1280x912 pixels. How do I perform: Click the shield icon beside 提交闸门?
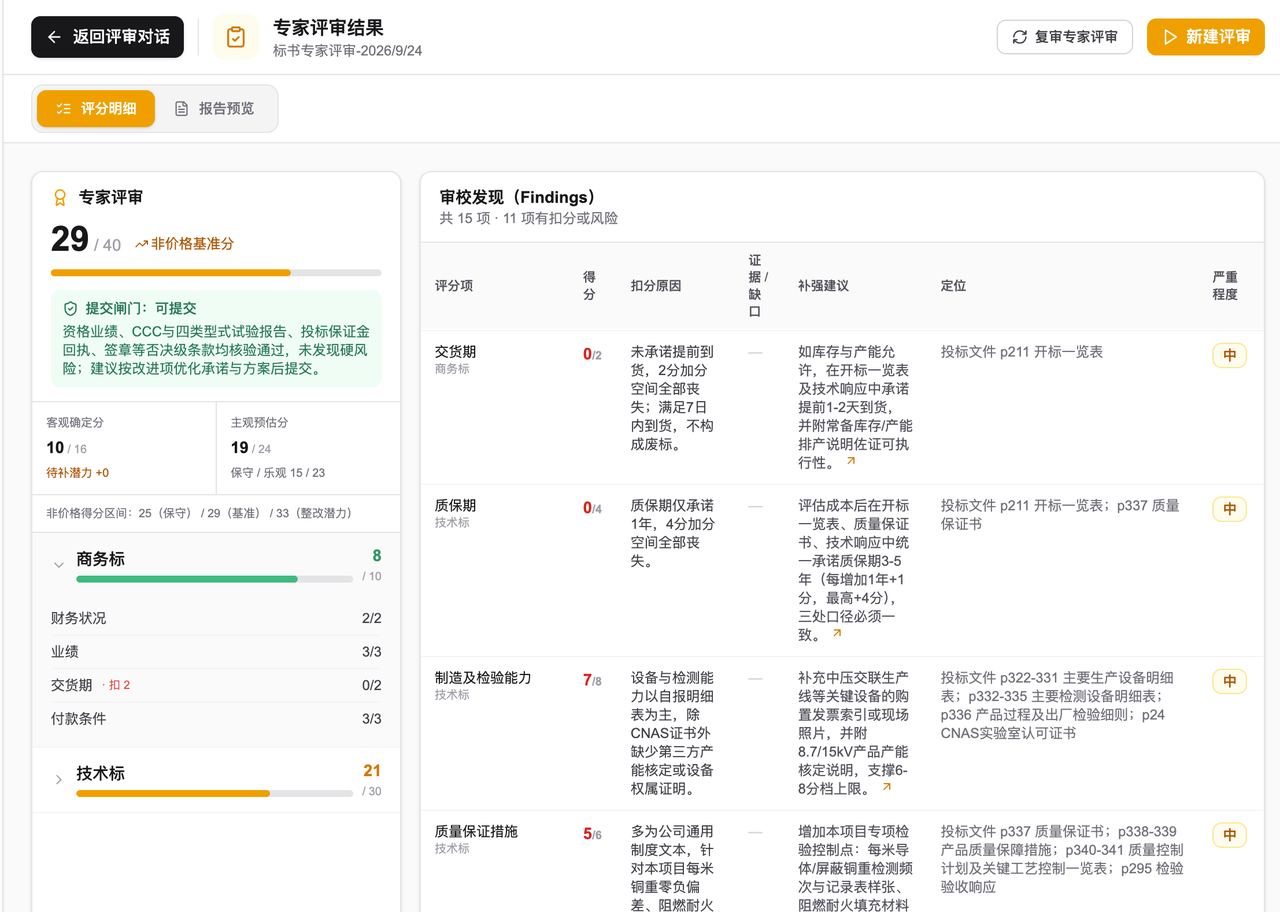point(70,309)
